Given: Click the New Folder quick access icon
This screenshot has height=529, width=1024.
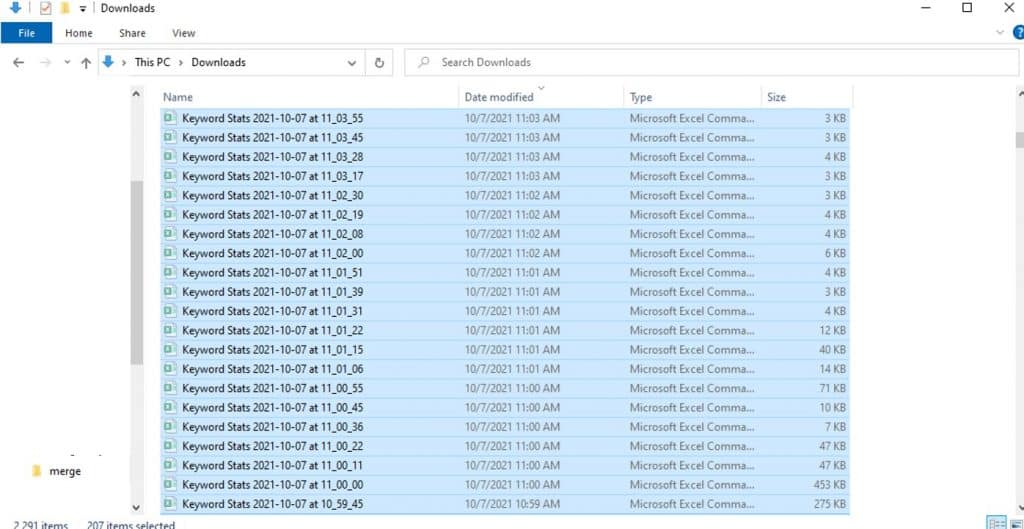Looking at the screenshot, I should [x=64, y=8].
